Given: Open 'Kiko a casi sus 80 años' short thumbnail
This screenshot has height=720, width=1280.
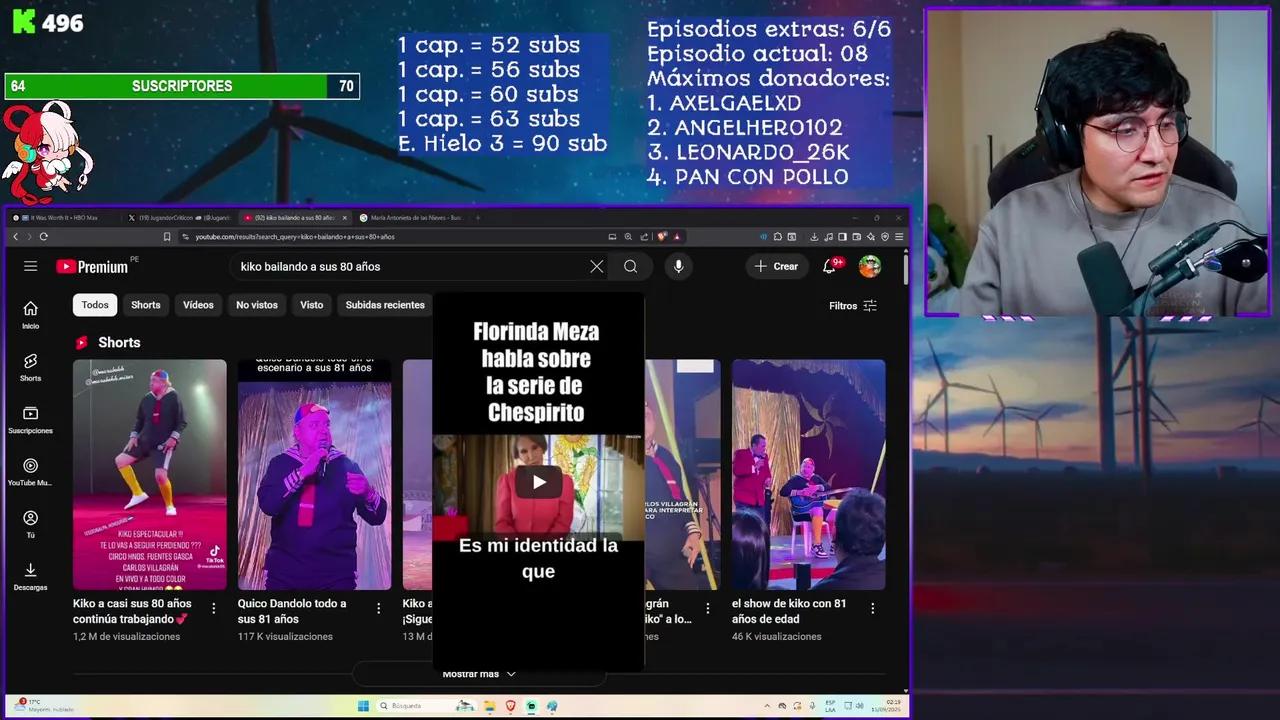Looking at the screenshot, I should tap(150, 475).
